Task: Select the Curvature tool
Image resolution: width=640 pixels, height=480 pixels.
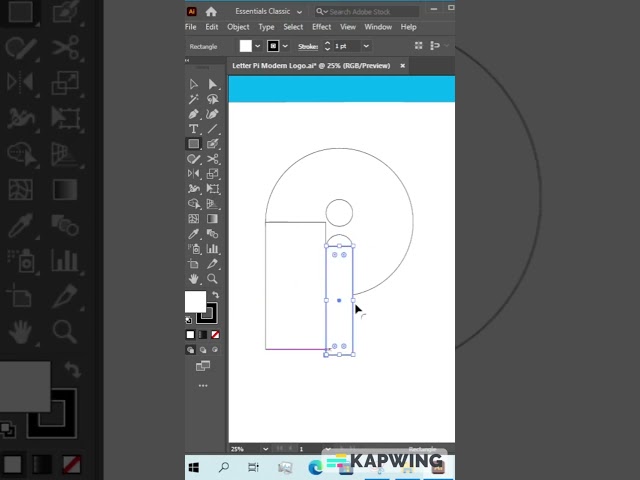Action: tap(212, 114)
